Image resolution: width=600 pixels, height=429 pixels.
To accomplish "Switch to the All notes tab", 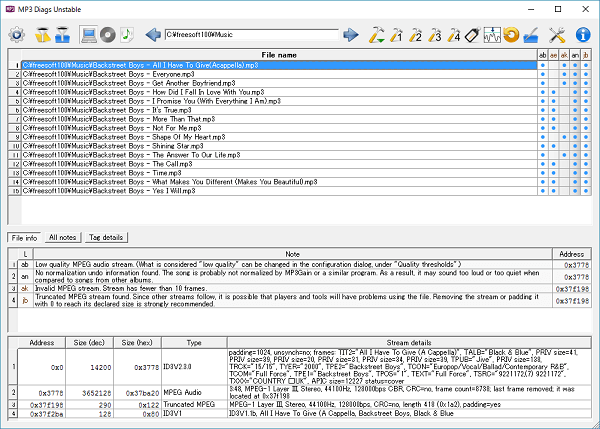I will [62, 237].
